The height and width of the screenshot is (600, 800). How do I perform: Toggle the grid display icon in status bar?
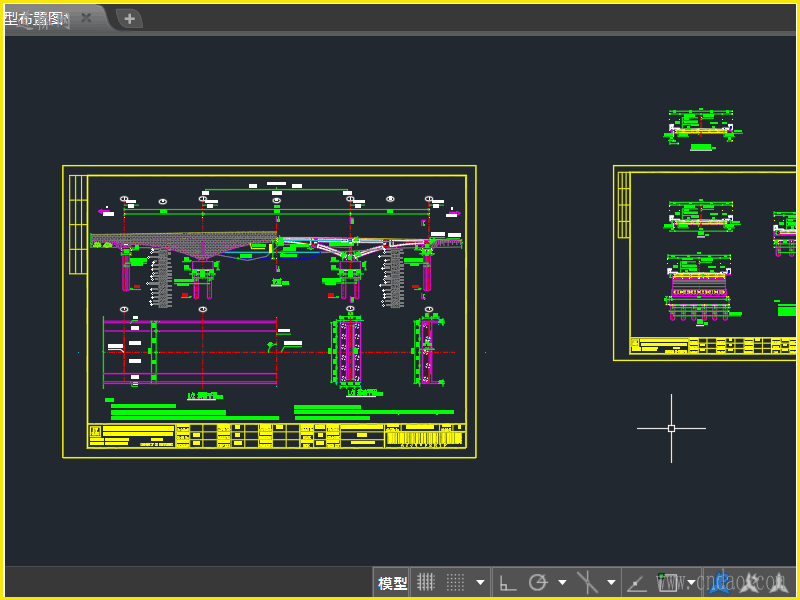point(425,582)
